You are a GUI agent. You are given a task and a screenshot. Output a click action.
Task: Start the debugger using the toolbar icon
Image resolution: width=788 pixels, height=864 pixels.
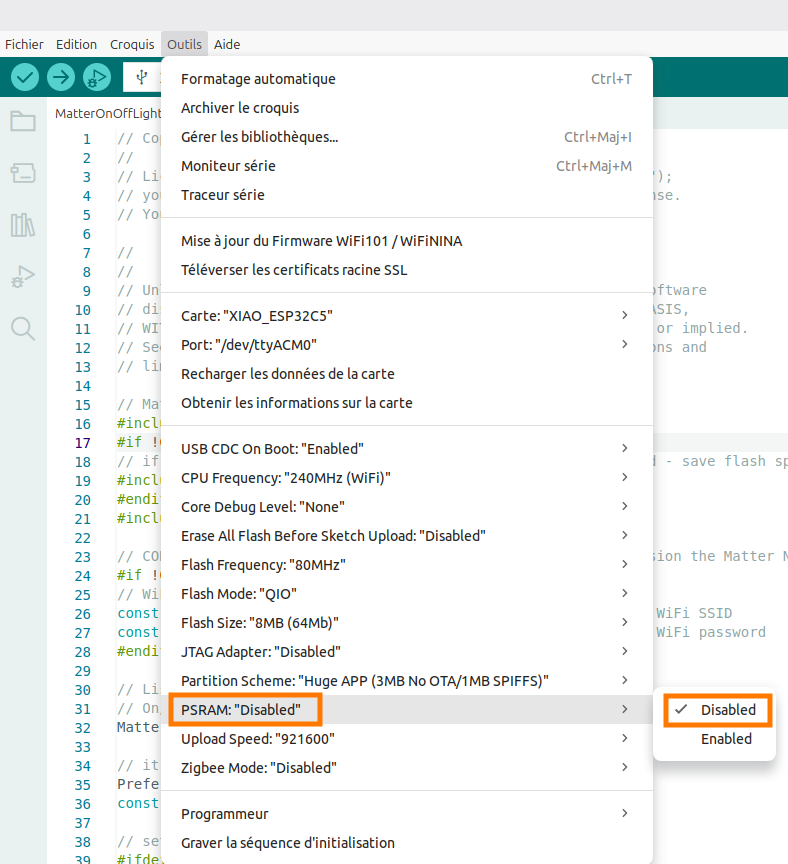(x=97, y=77)
